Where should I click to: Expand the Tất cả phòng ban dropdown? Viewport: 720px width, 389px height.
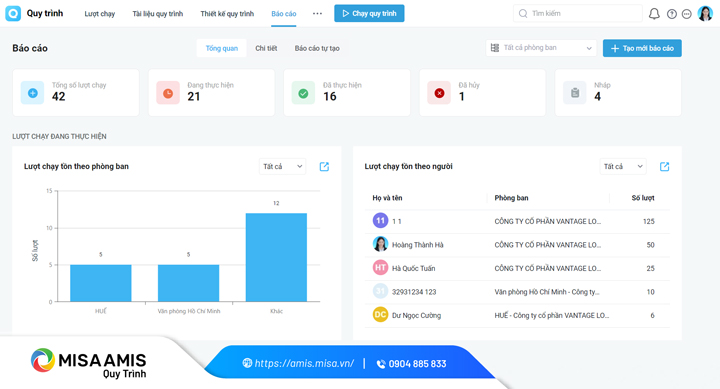coord(541,48)
